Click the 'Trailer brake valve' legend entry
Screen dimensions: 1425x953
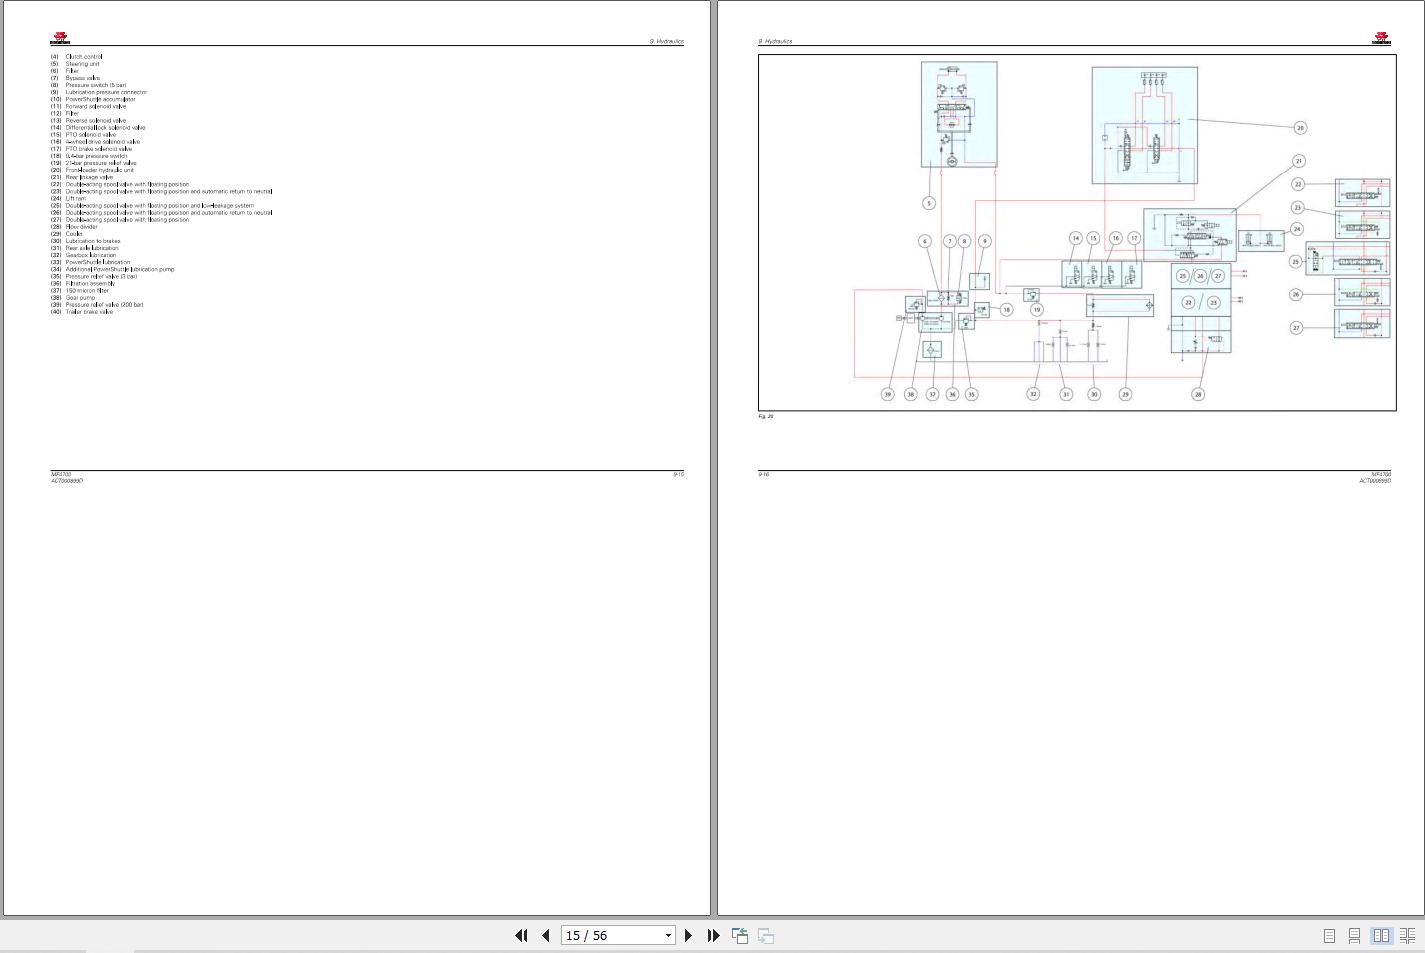click(x=89, y=312)
